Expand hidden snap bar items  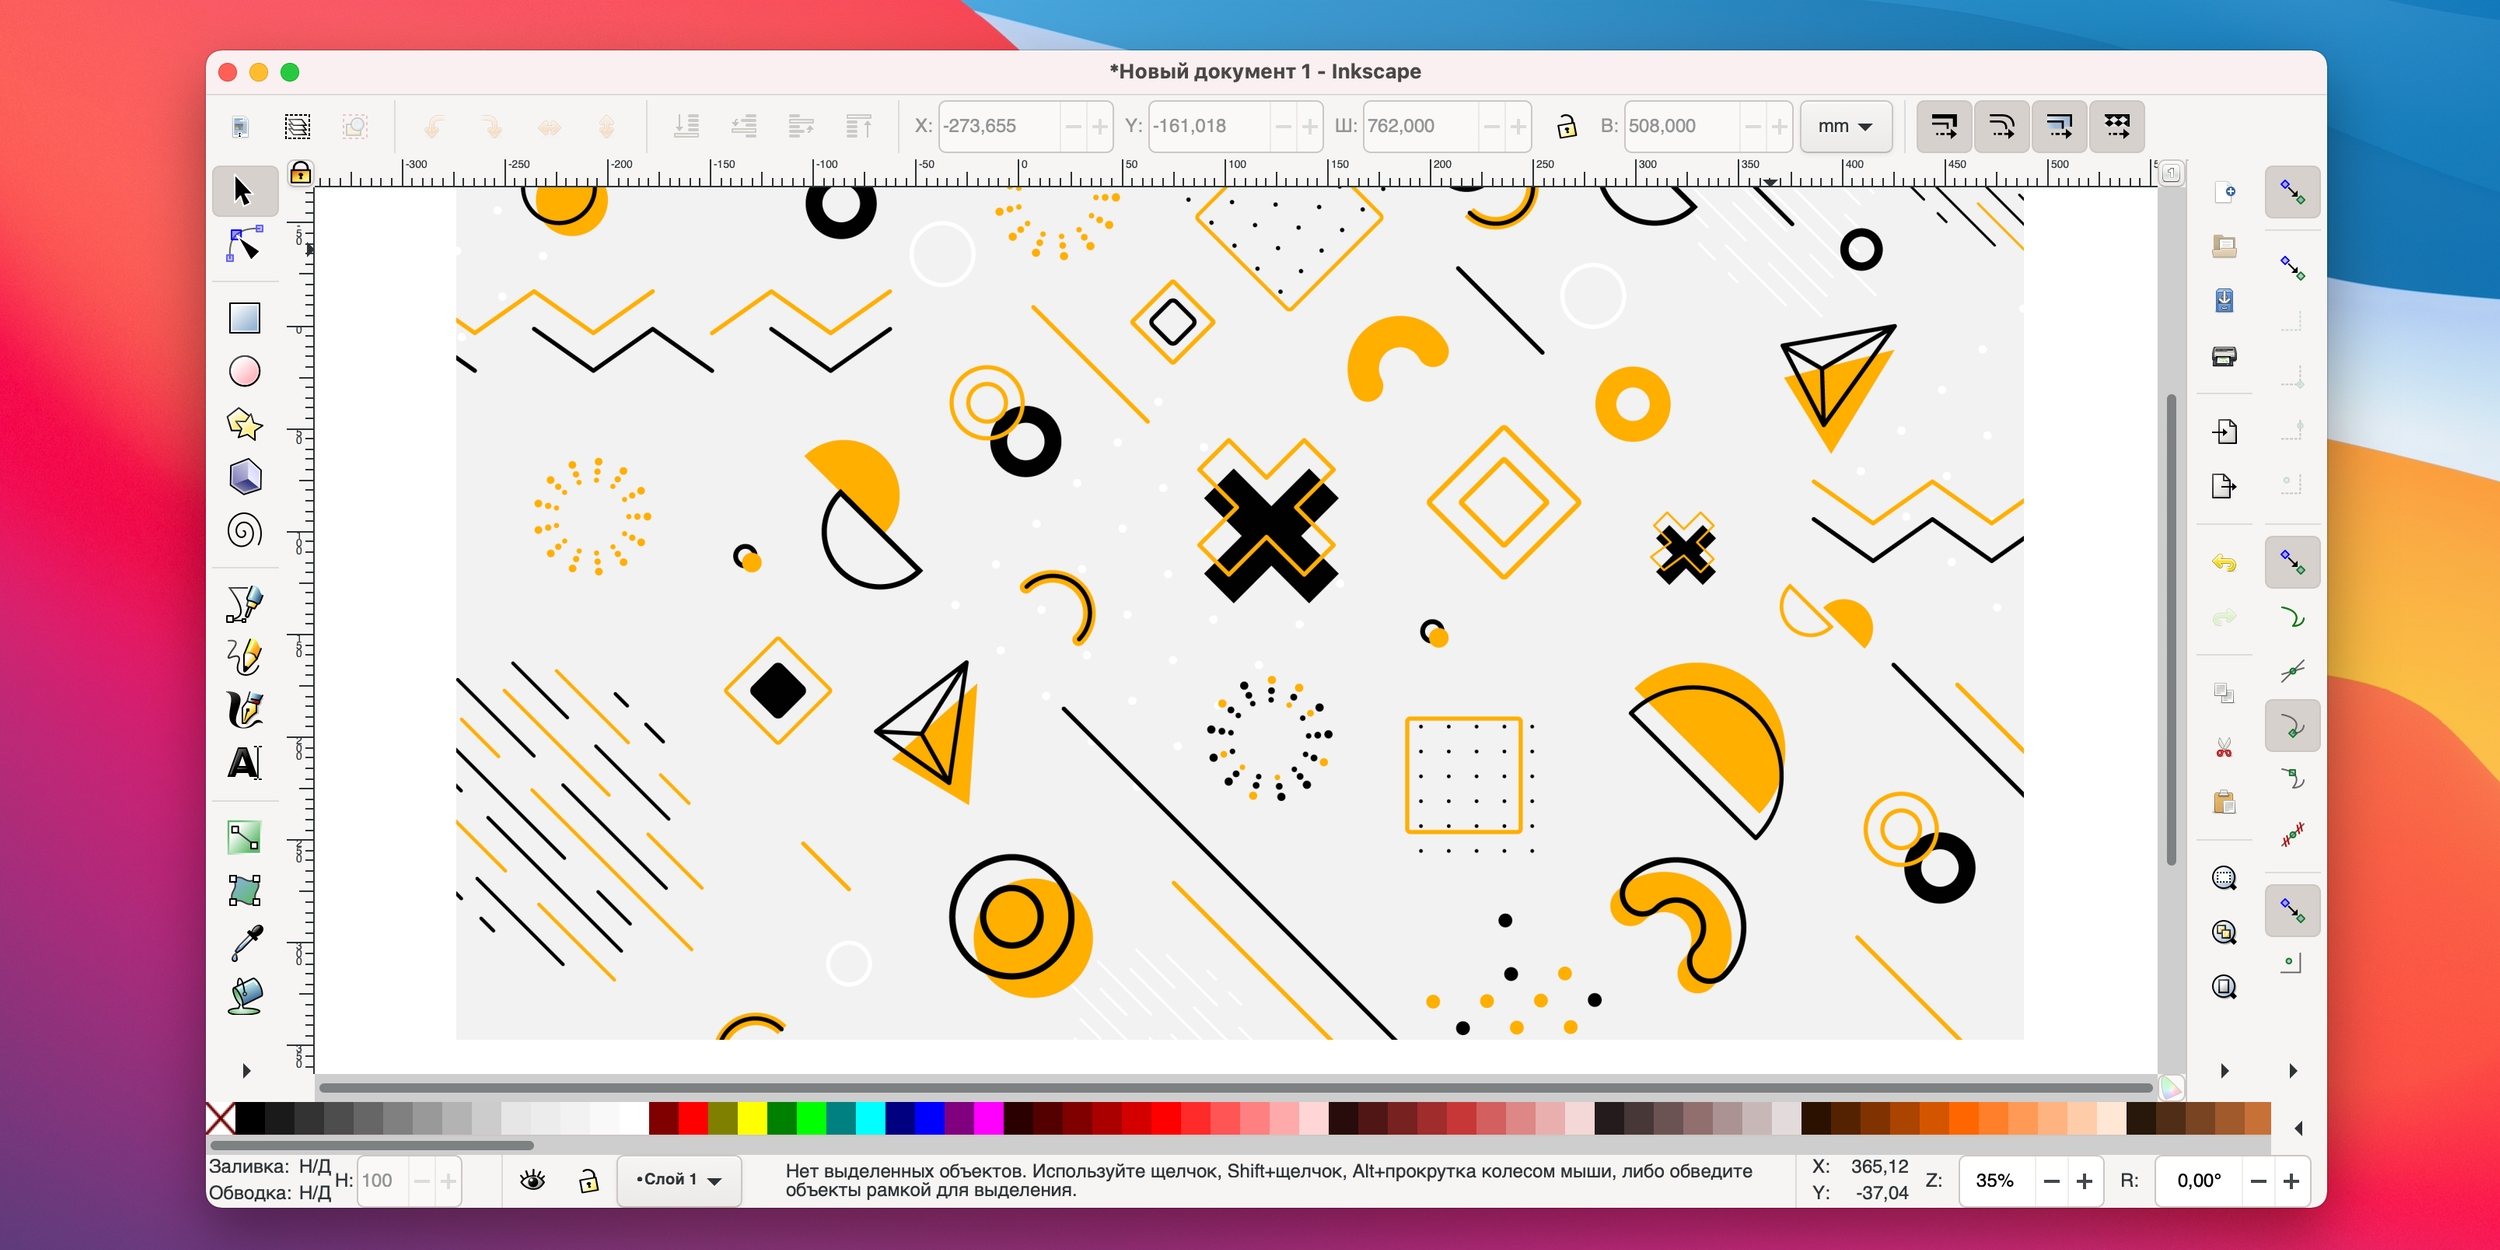pos(2293,1071)
